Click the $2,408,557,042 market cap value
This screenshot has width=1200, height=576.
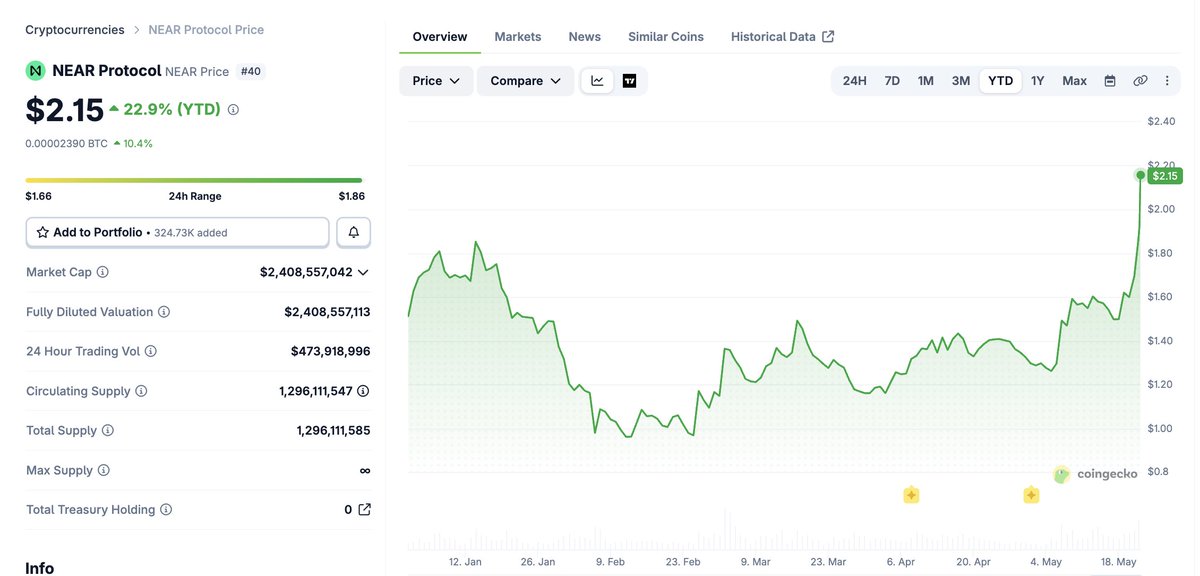[306, 272]
